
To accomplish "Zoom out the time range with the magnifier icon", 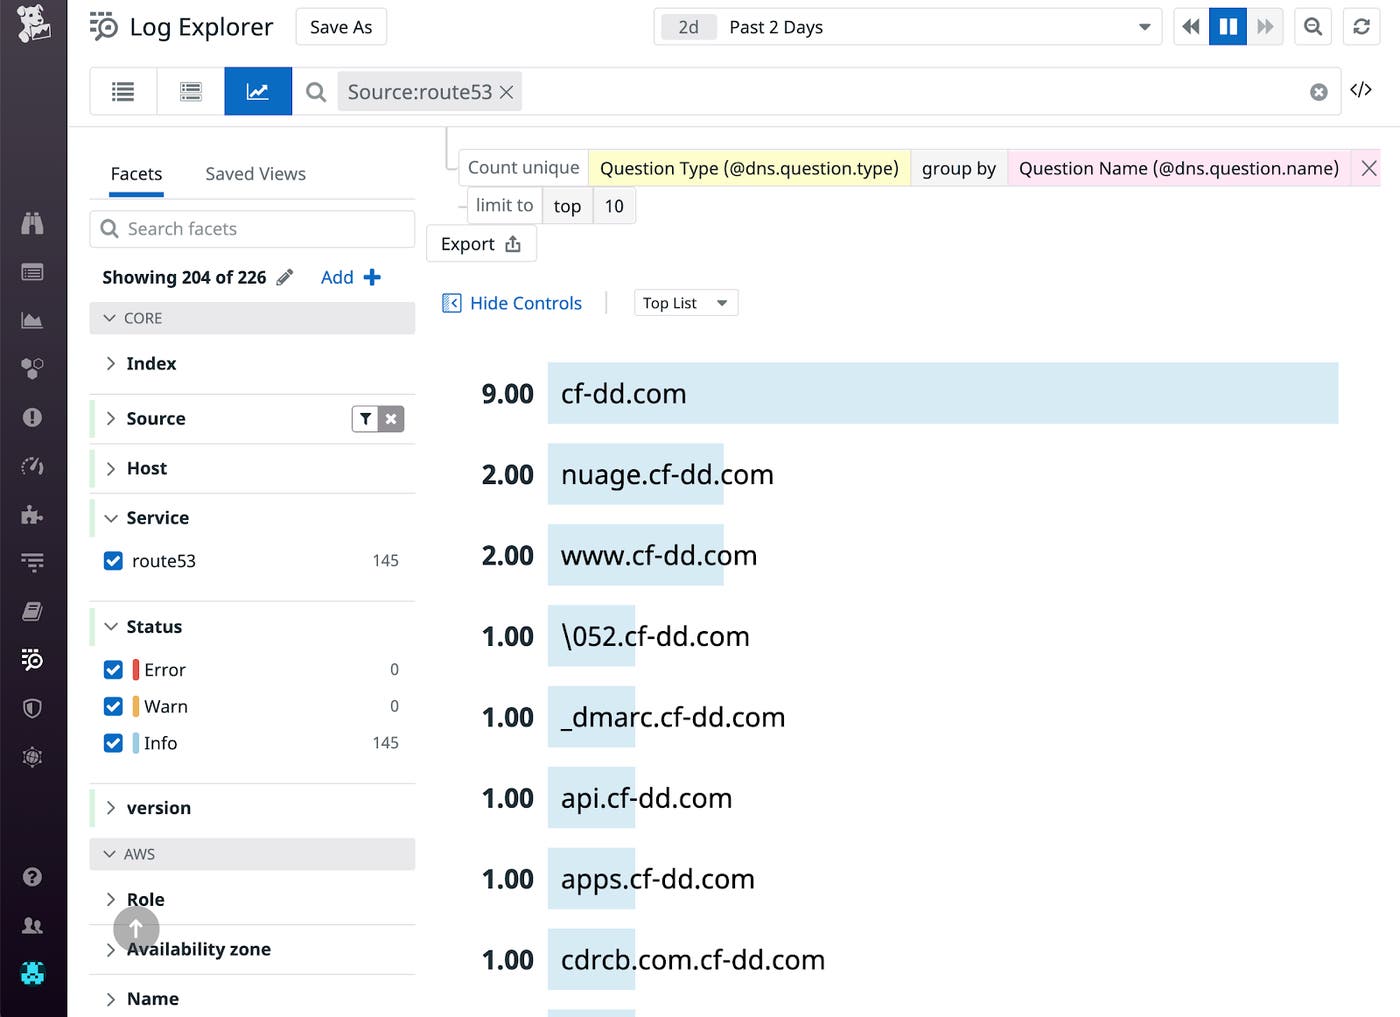I will pos(1313,27).
